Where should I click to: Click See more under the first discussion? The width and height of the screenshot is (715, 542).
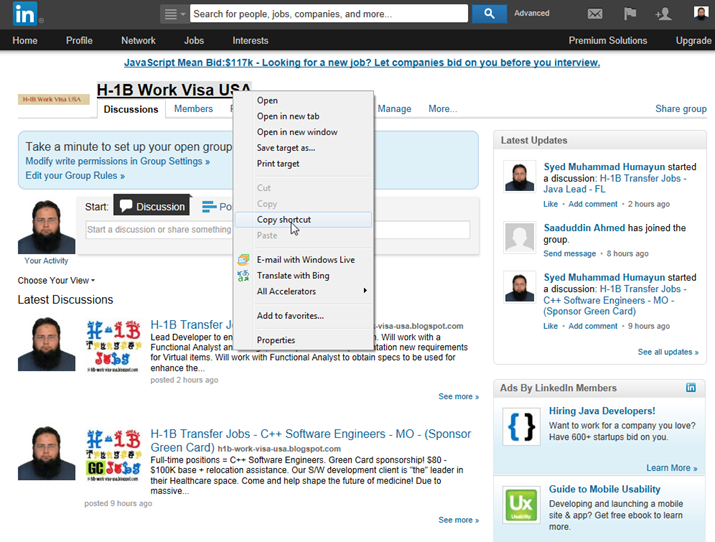pyautogui.click(x=459, y=397)
